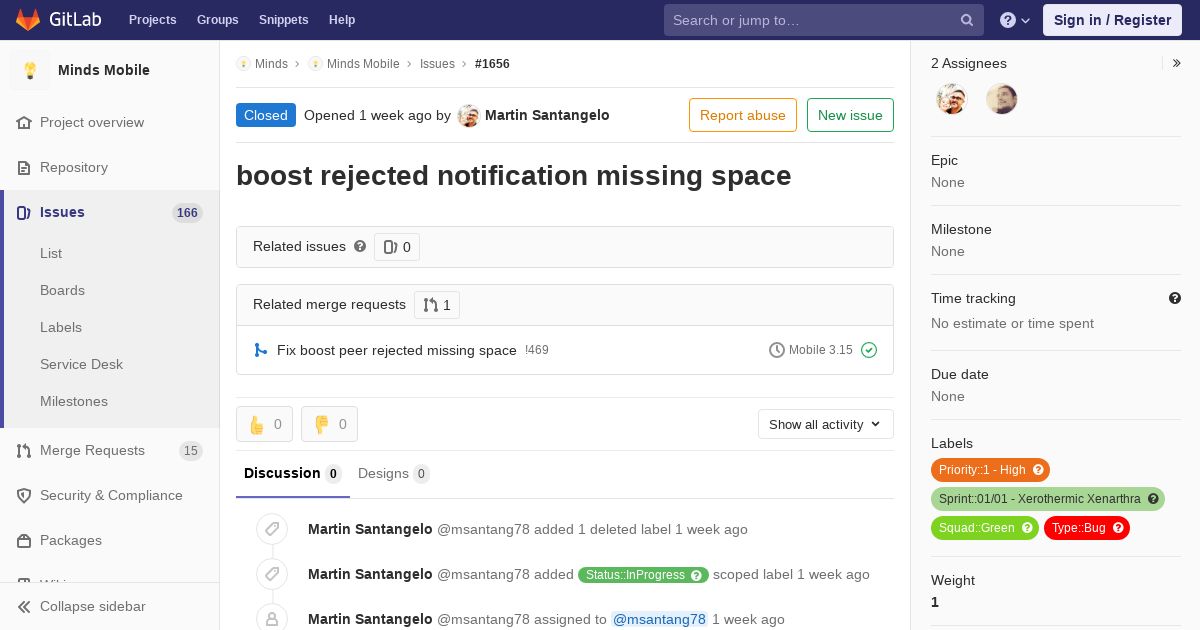Click merged merge request status icon

260,350
